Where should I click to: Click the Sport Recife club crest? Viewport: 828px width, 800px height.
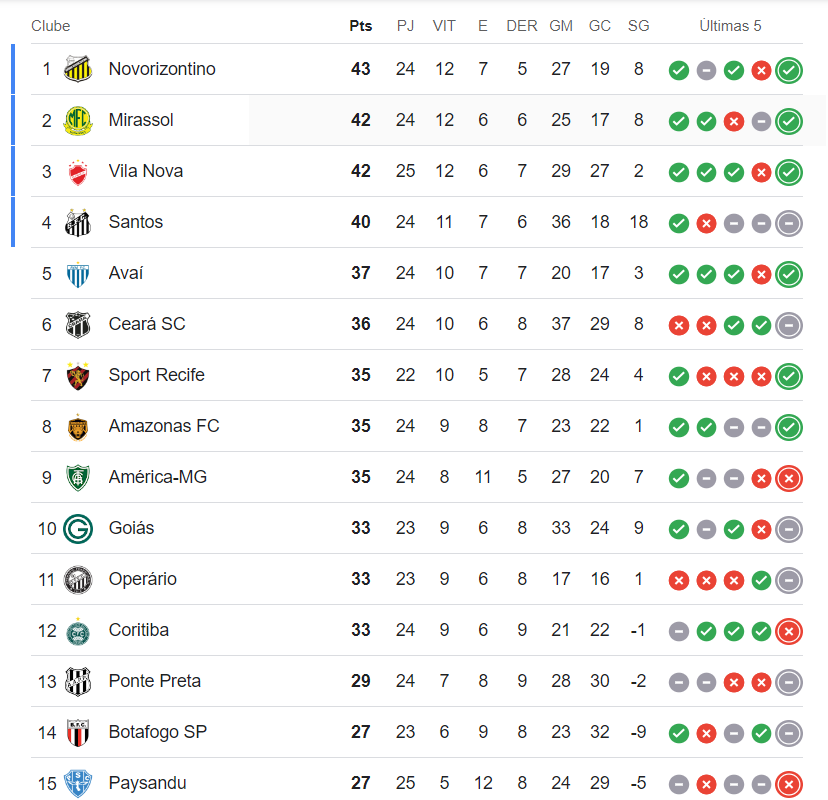click(x=78, y=375)
